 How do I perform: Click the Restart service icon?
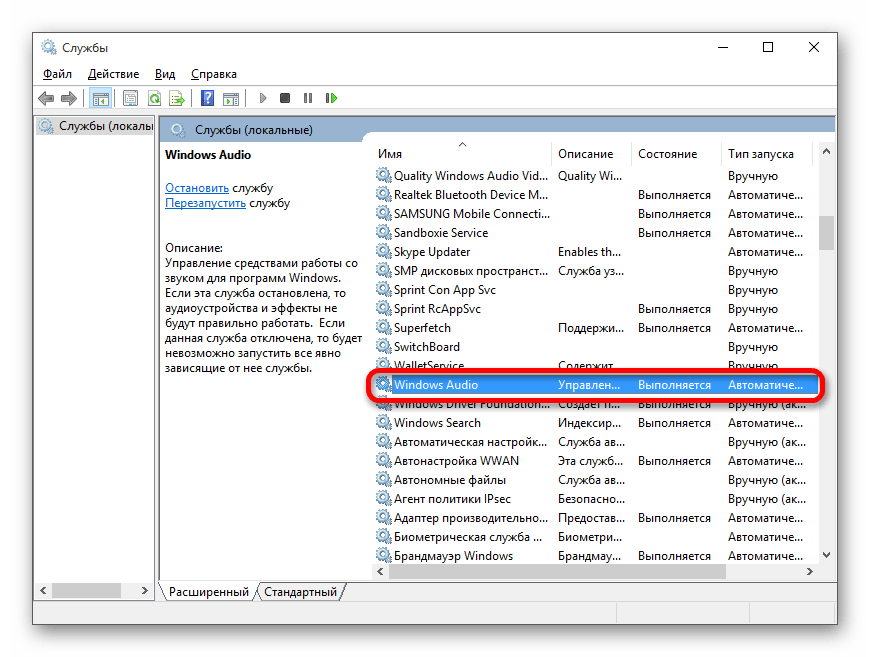(x=331, y=98)
